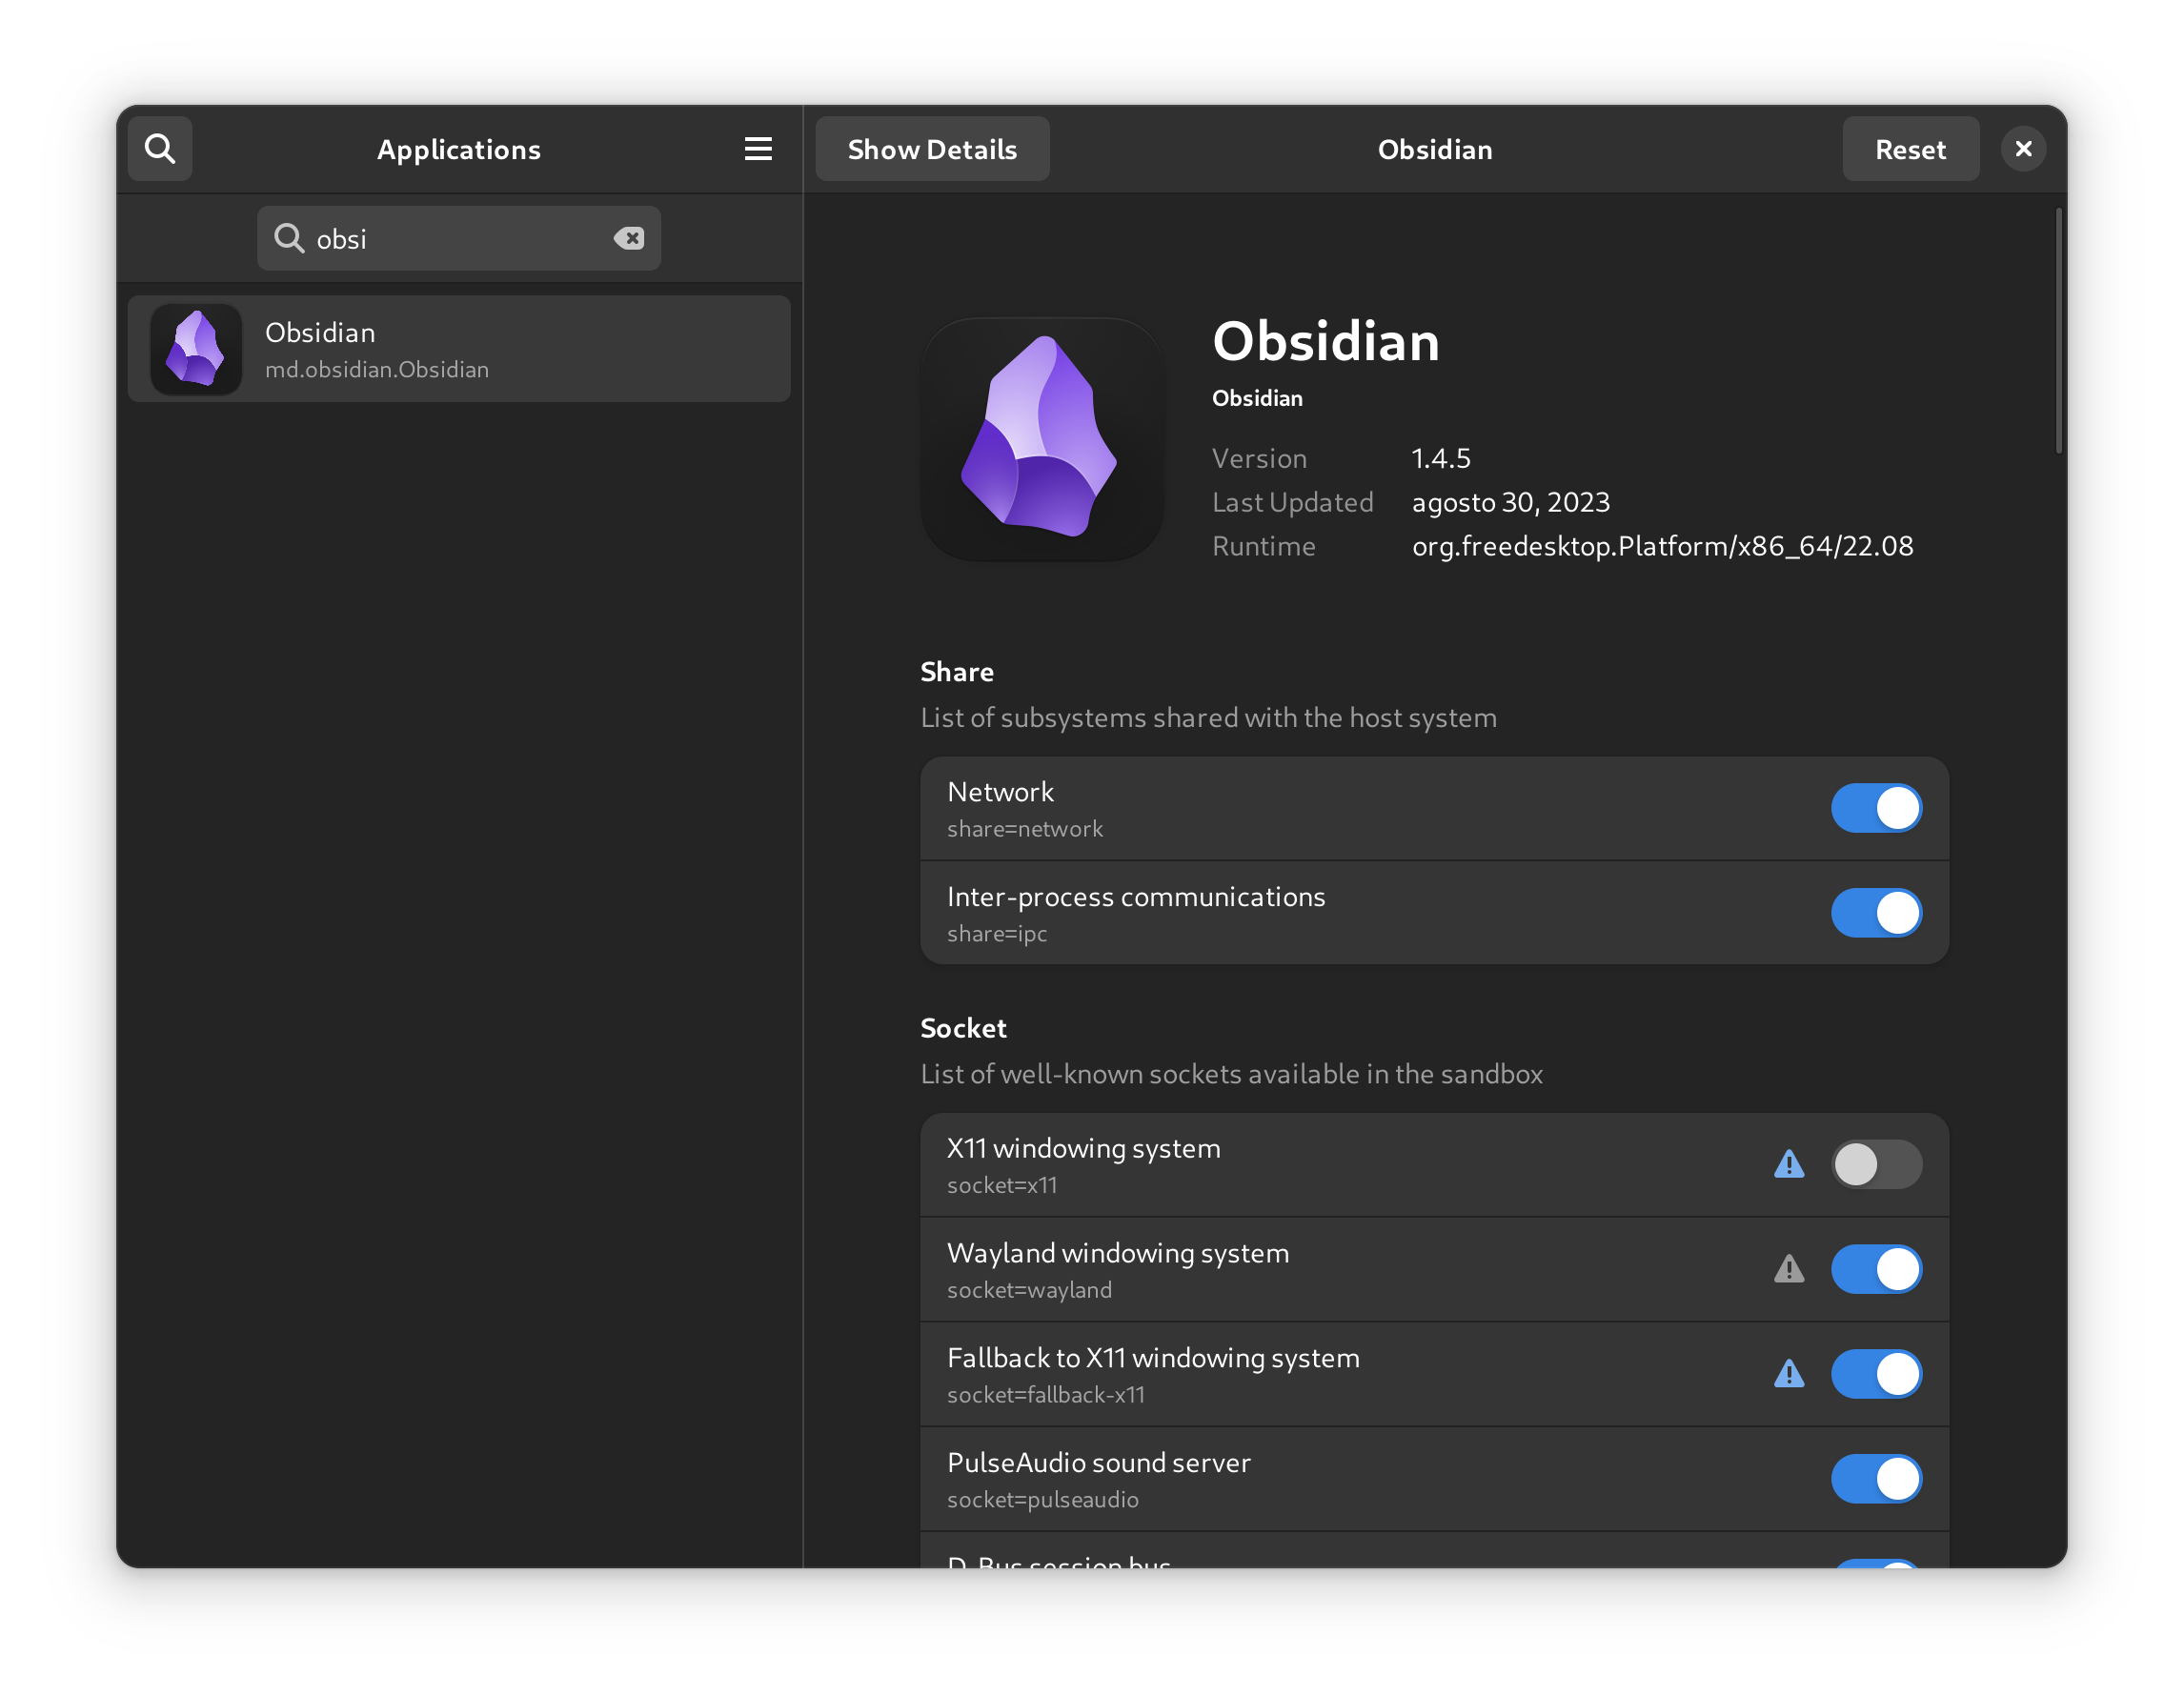Disable Network sharing
The width and height of the screenshot is (2184, 1696).
pos(1876,808)
